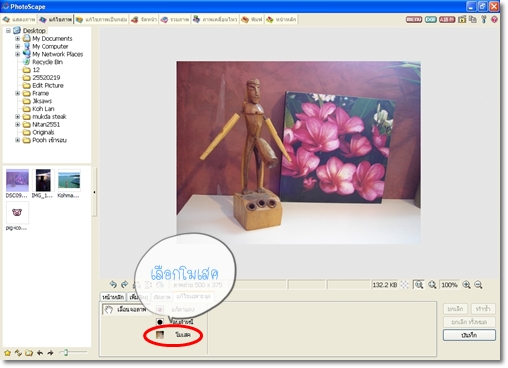The image size is (508, 368).
Task: Expand the My Documents tree node
Action: [x=18, y=39]
